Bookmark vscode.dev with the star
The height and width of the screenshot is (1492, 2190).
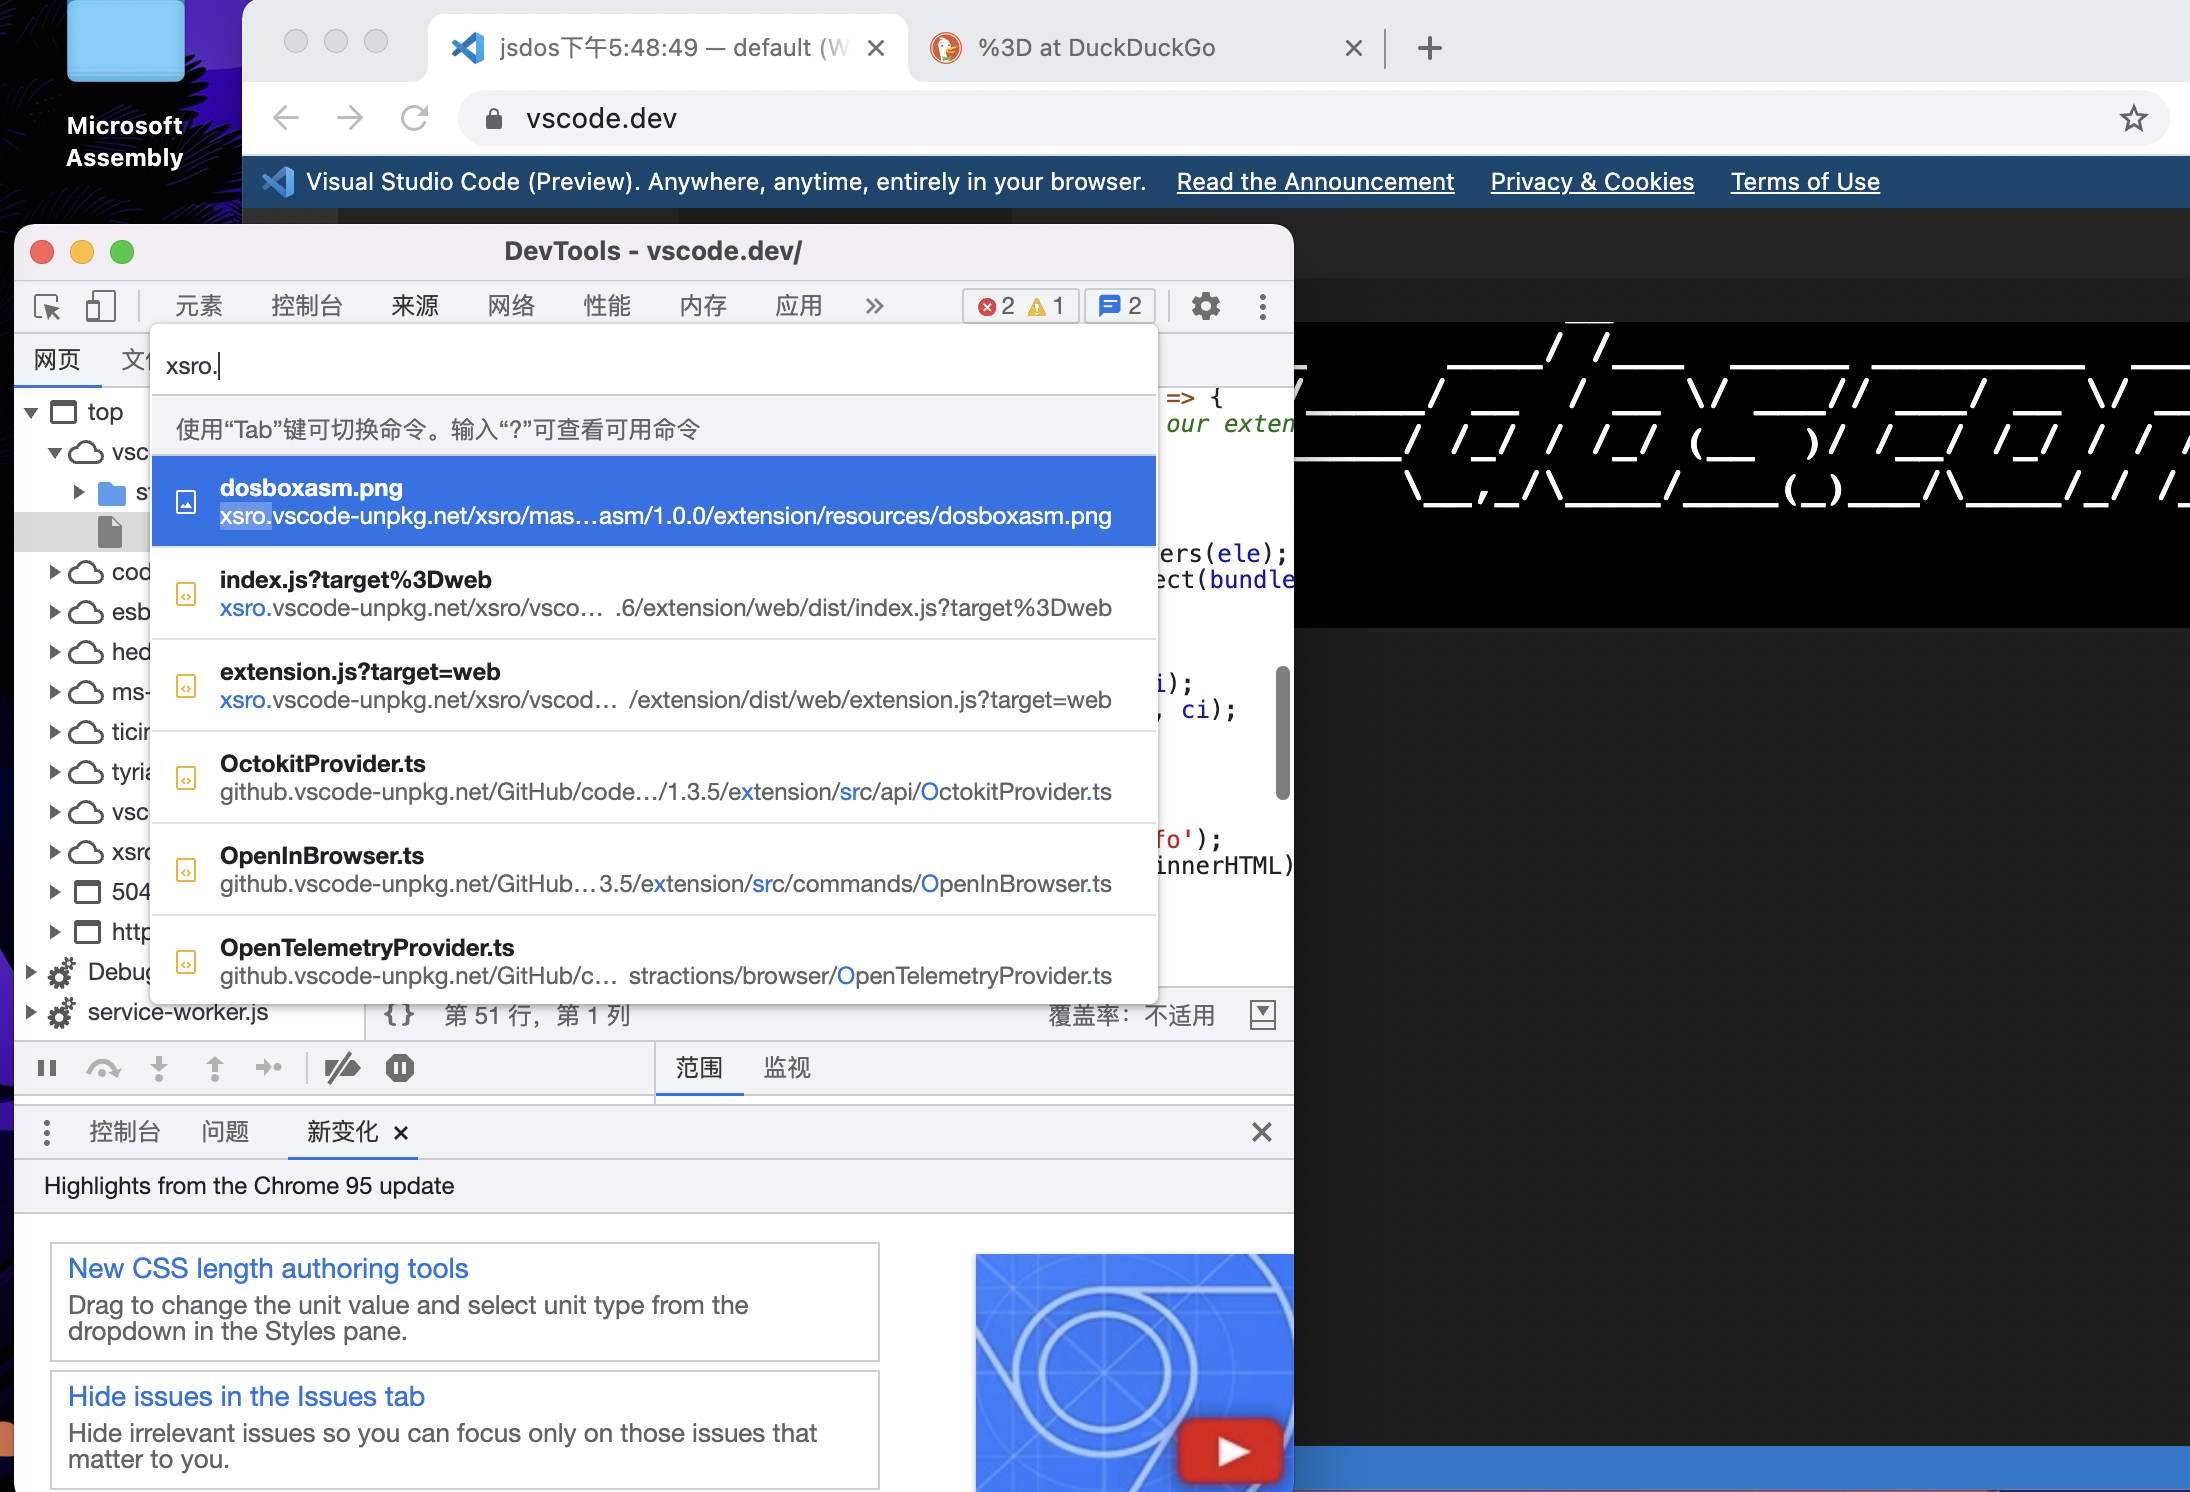click(x=2135, y=118)
